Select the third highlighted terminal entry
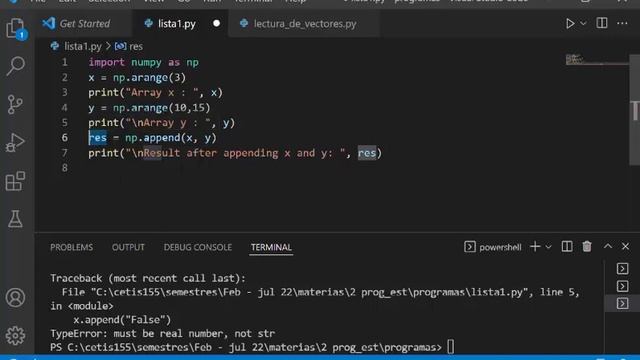Viewport: 640px width, 360px height. click(622, 304)
